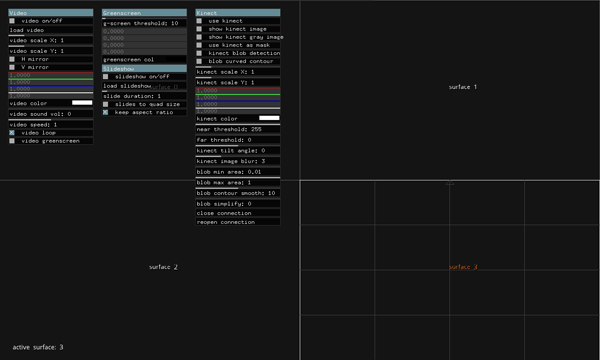This screenshot has height=360, width=600.
Task: Enable use kinect as mask checkbox
Action: [199, 45]
